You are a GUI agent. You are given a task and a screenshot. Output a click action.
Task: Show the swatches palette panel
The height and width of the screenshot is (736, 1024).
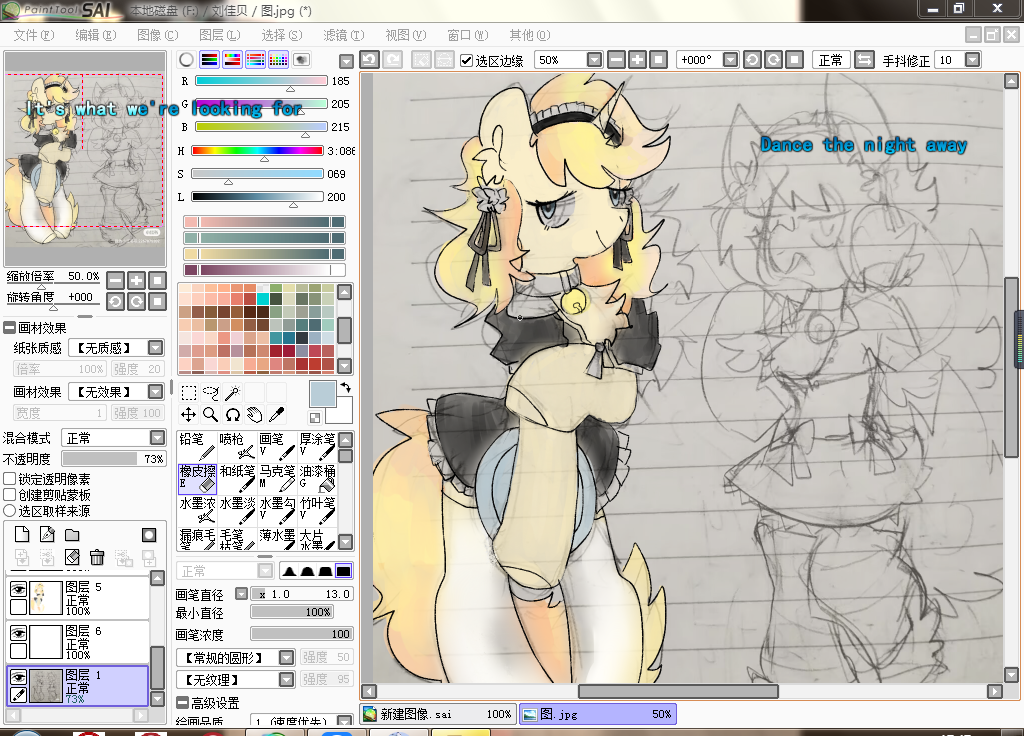coord(278,59)
